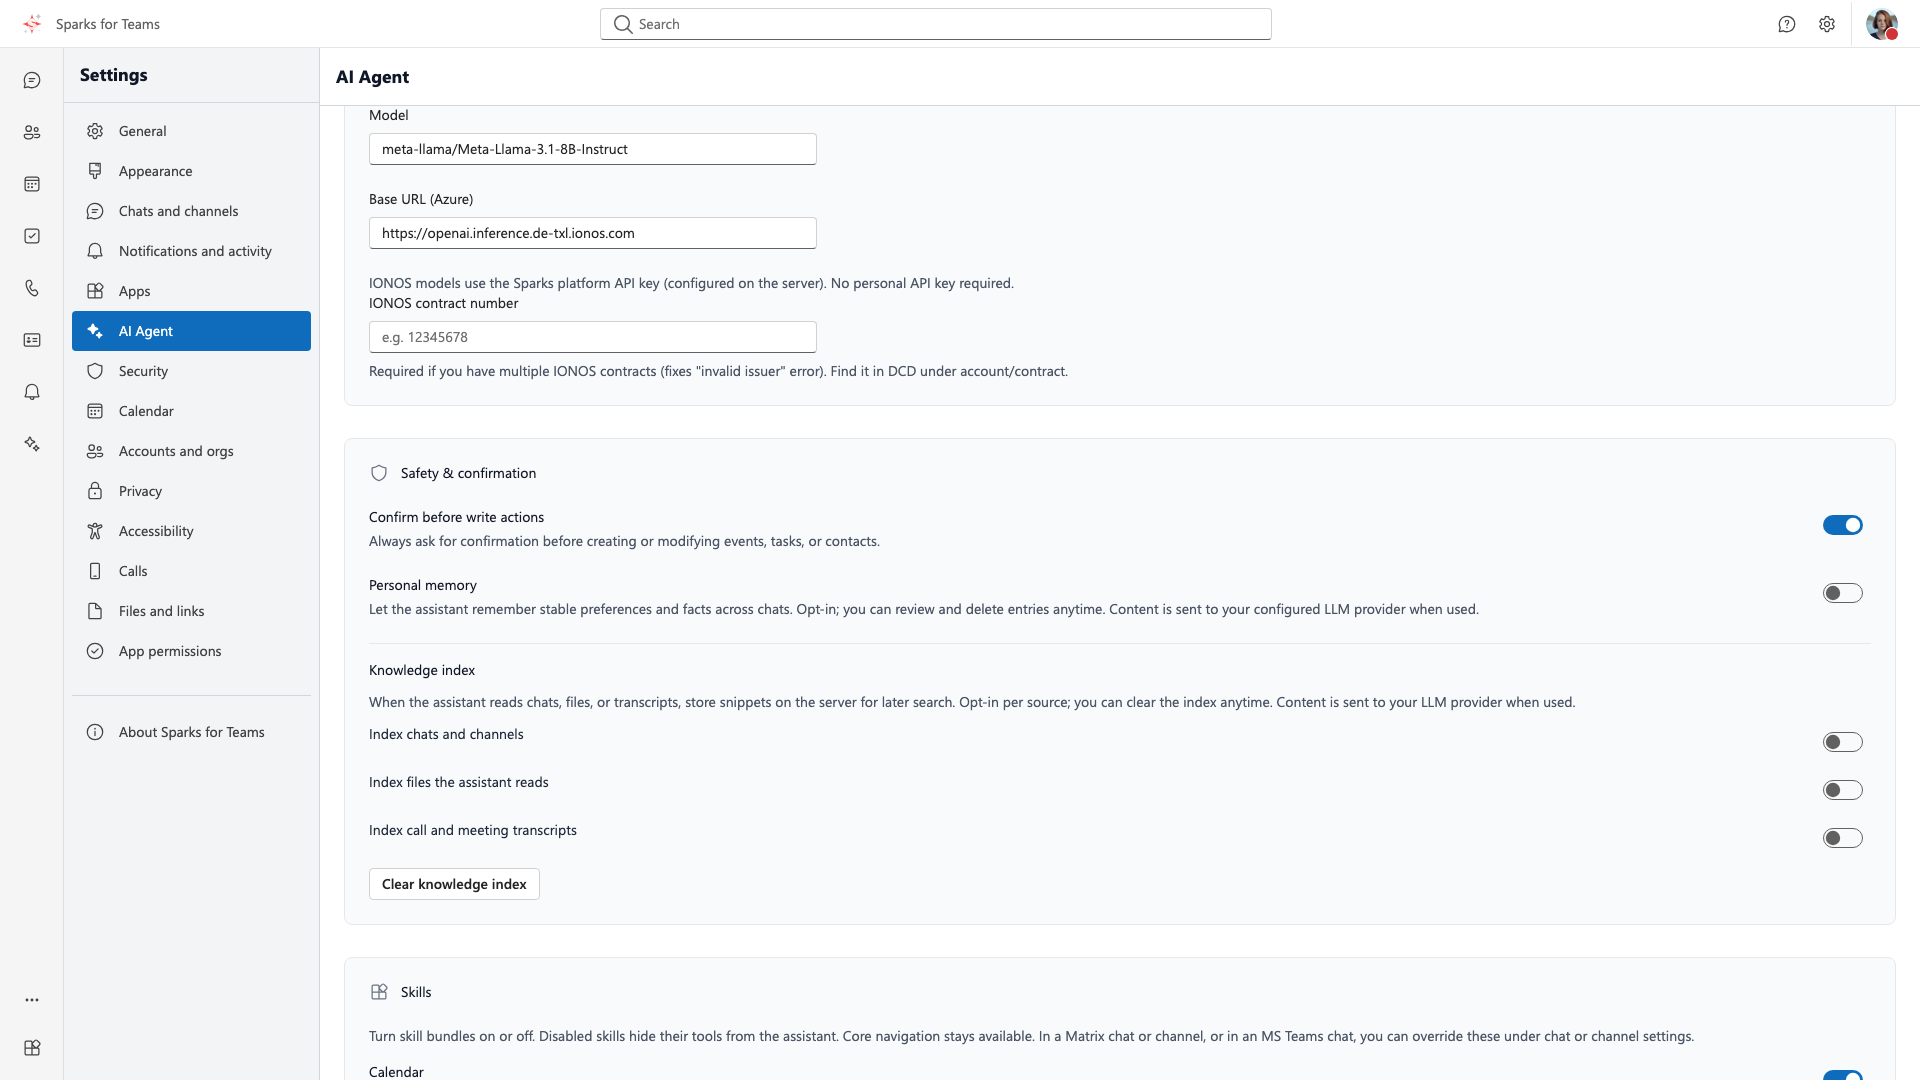The height and width of the screenshot is (1080, 1920).
Task: Disable Confirm before write actions toggle
Action: pos(1842,525)
